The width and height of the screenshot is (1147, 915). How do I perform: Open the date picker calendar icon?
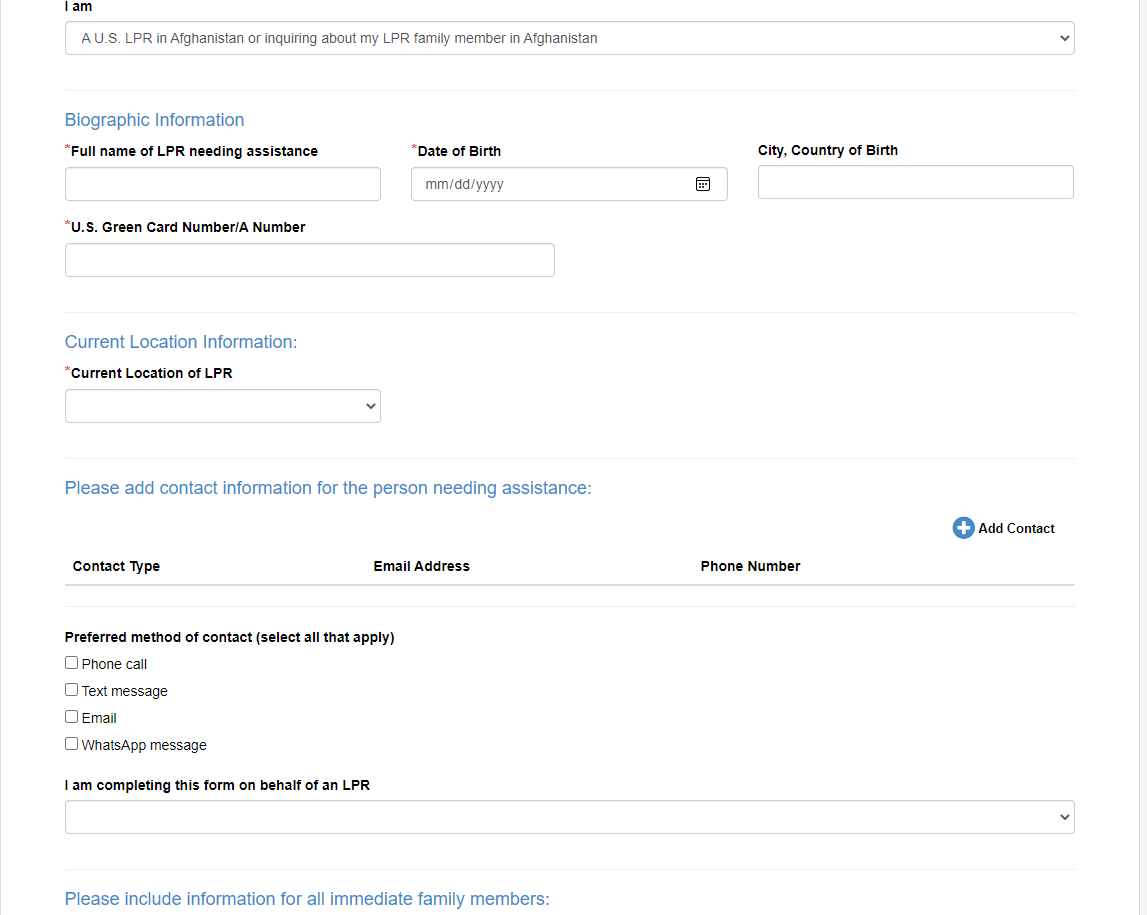tap(703, 184)
